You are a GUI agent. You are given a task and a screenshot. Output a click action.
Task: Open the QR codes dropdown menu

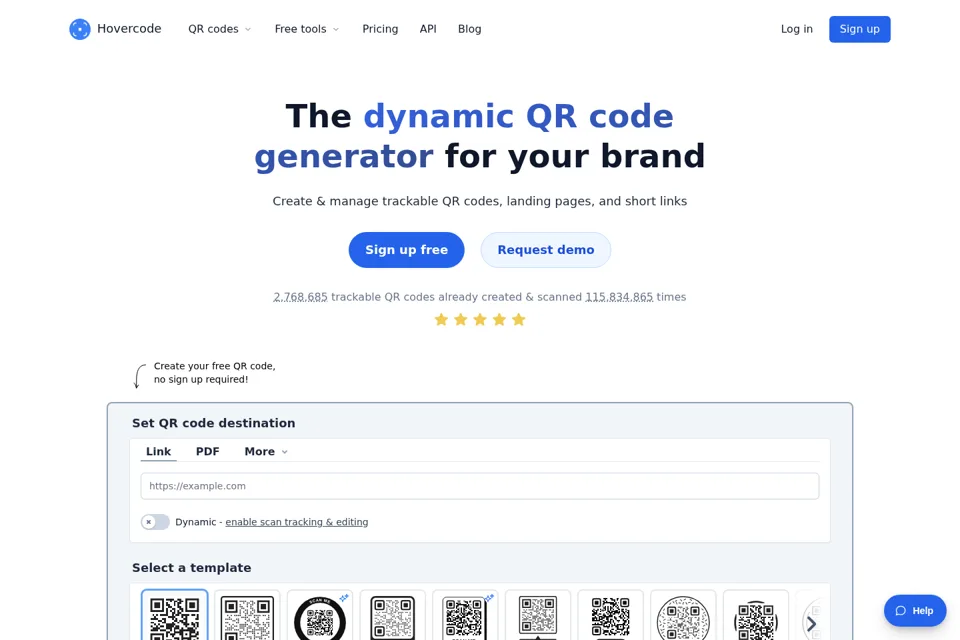coord(219,29)
